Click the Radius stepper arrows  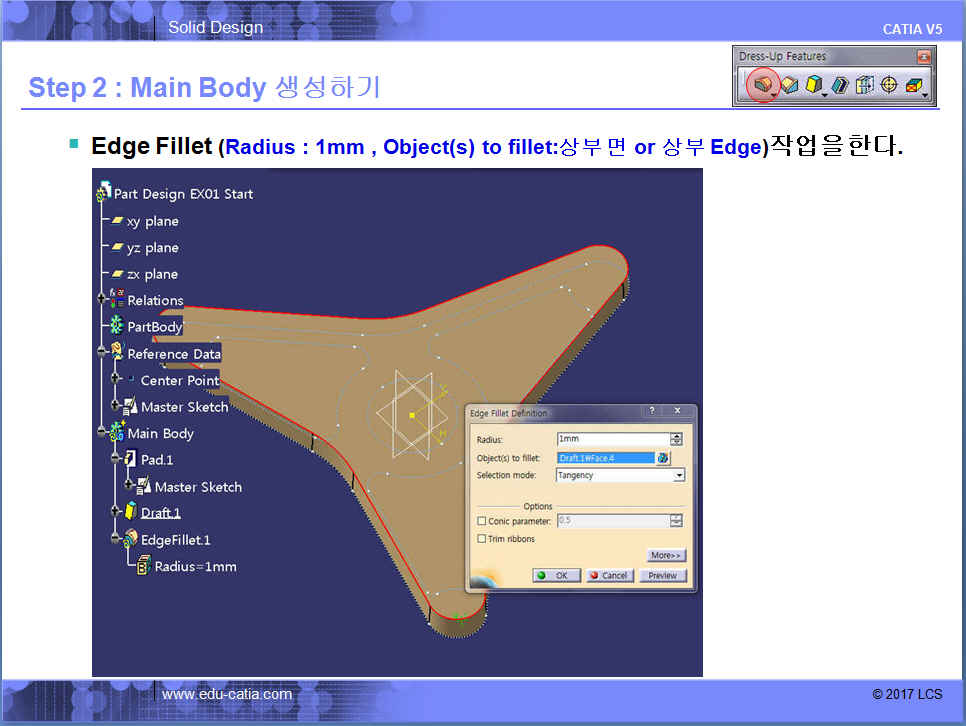tap(677, 439)
